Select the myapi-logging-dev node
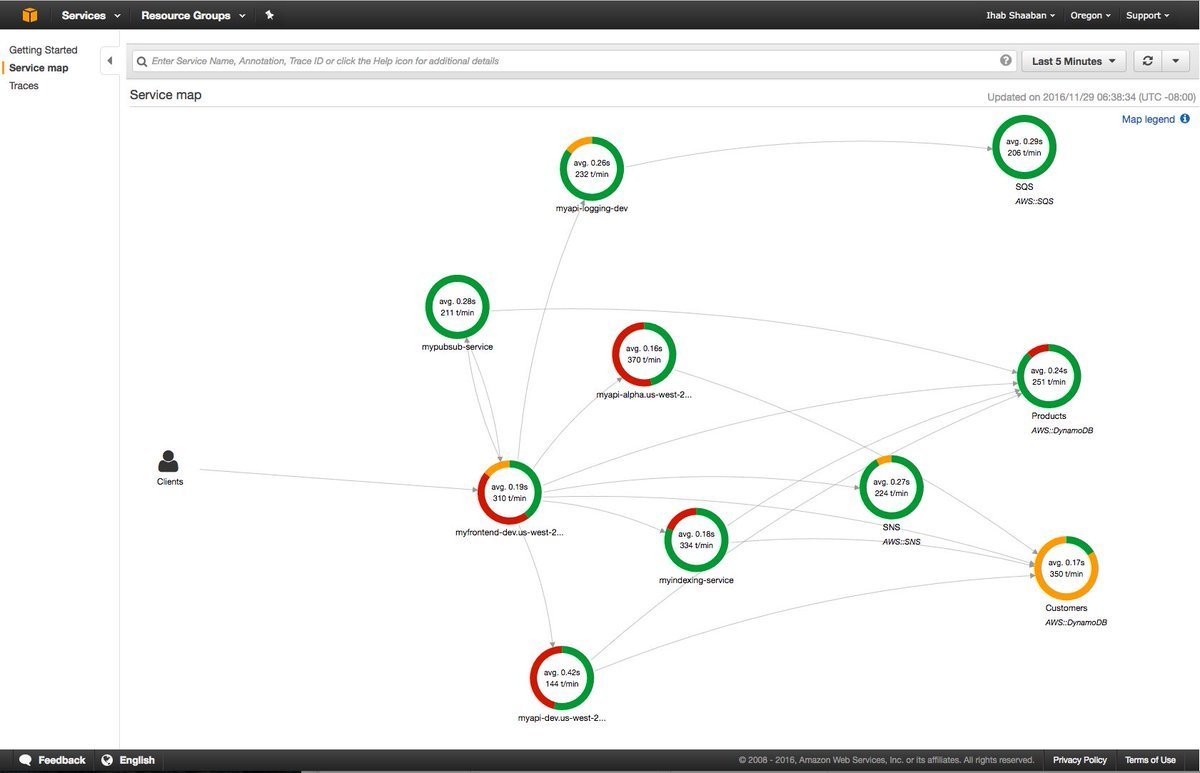This screenshot has width=1200, height=773. 592,168
